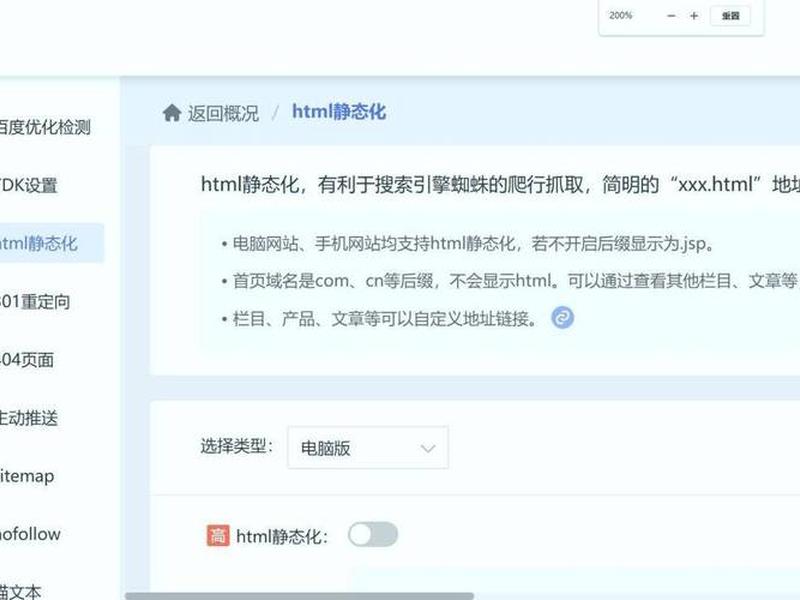The height and width of the screenshot is (600, 800).
Task: Click the text 电脑网站、手机网站均支持html静态化
Action: point(373,243)
